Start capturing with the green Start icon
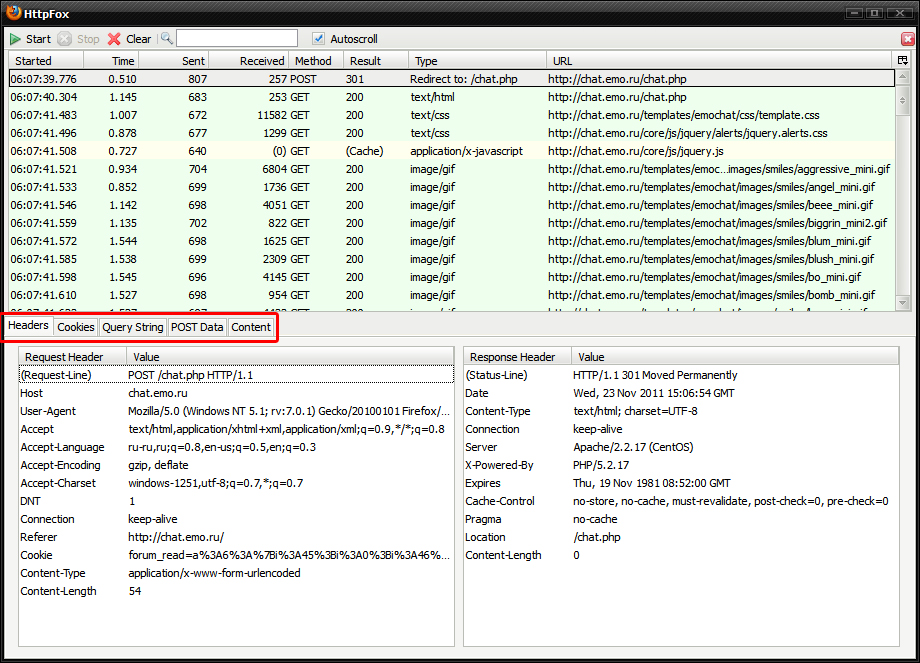This screenshot has height=663, width=920. click(15, 39)
